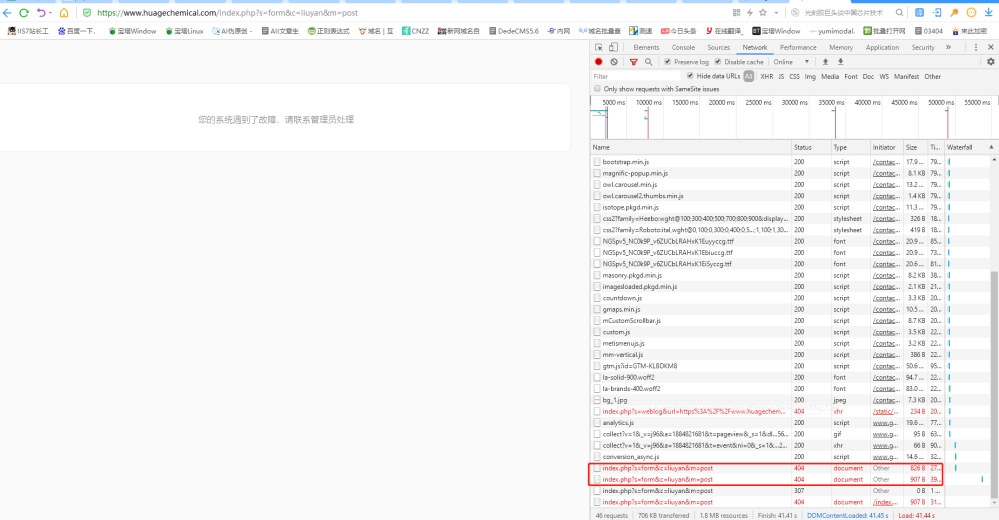Open the QR code grid icon

coord(737,13)
